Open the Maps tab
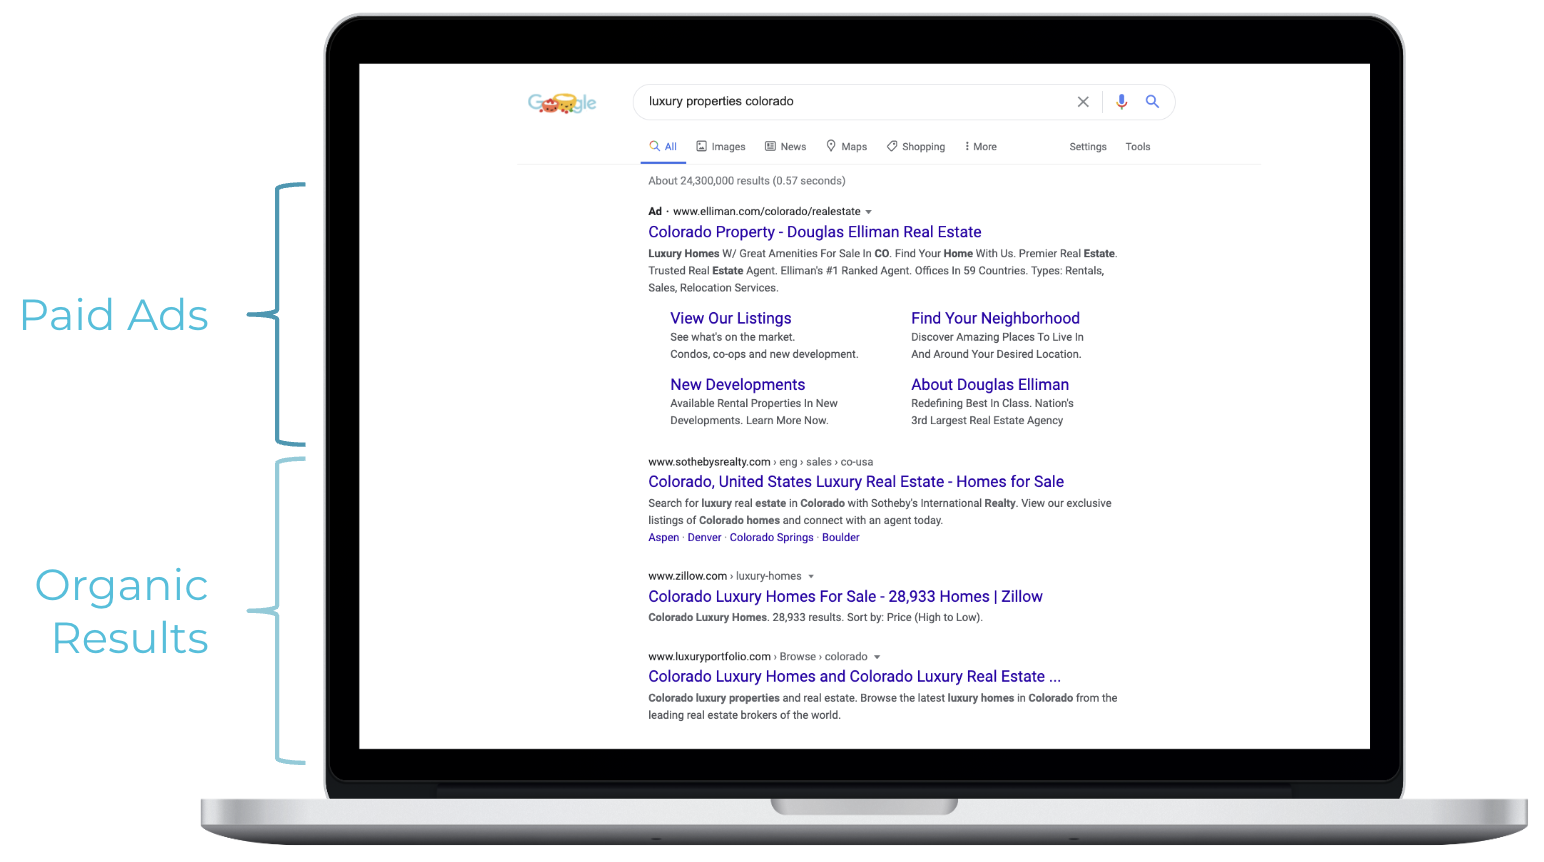 [x=846, y=146]
